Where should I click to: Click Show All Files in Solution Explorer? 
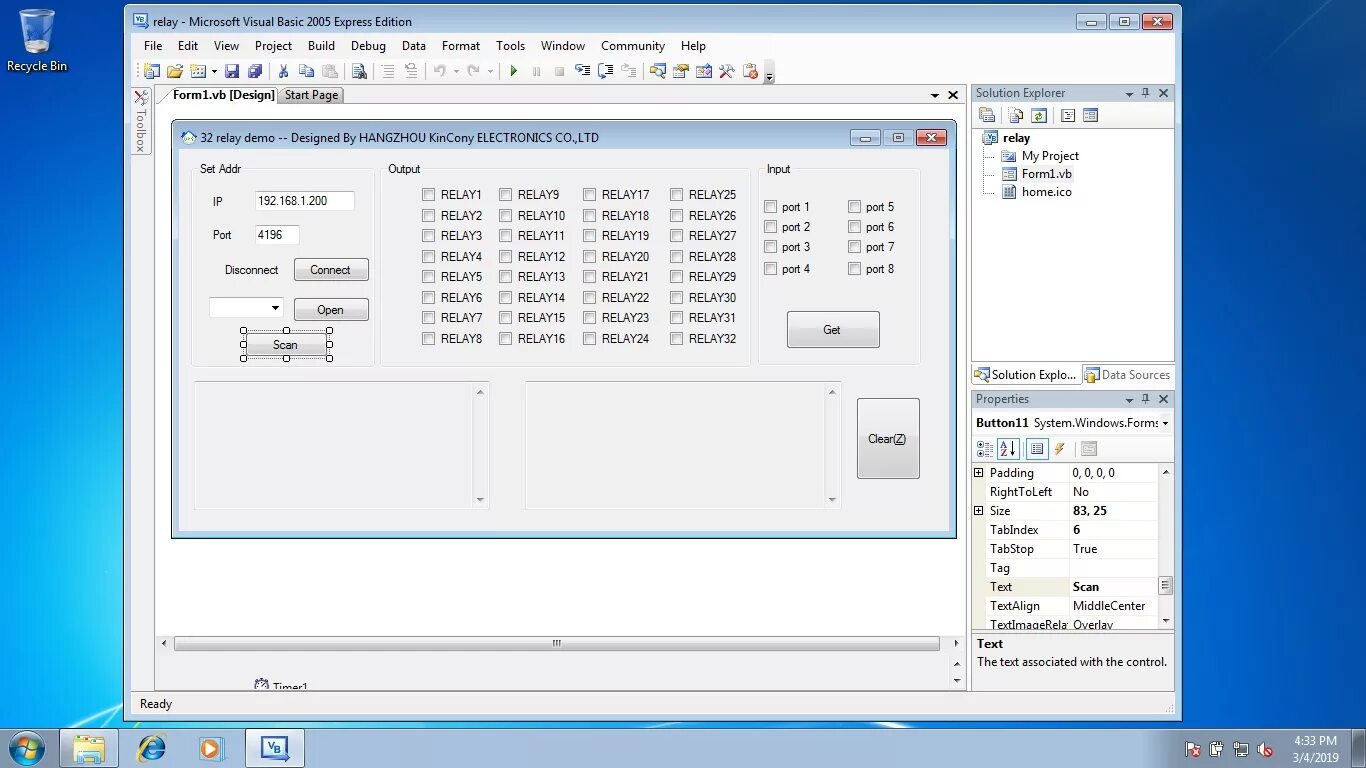[1016, 115]
